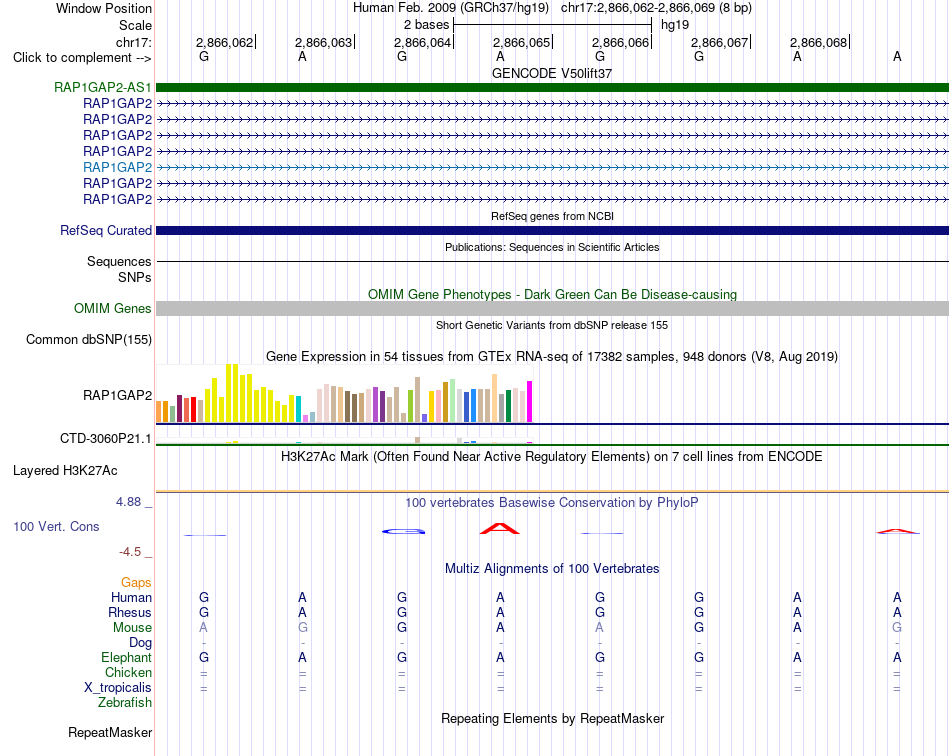Click the Layered H3K27Ac track label

65,471
